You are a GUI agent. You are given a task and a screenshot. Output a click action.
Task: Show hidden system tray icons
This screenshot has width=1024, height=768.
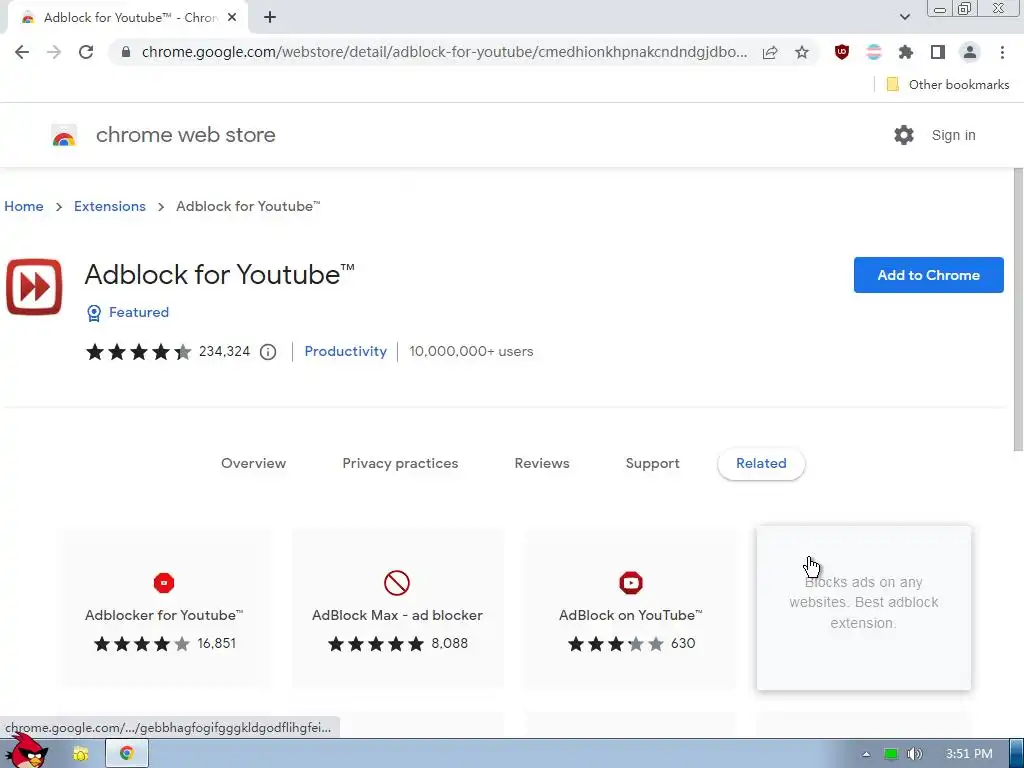tap(866, 754)
